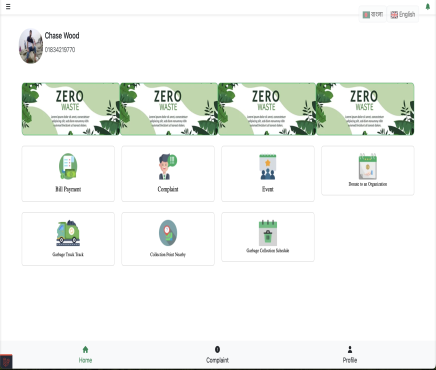This screenshot has width=436, height=370.
Task: Go to the Home tab
Action: (x=85, y=355)
